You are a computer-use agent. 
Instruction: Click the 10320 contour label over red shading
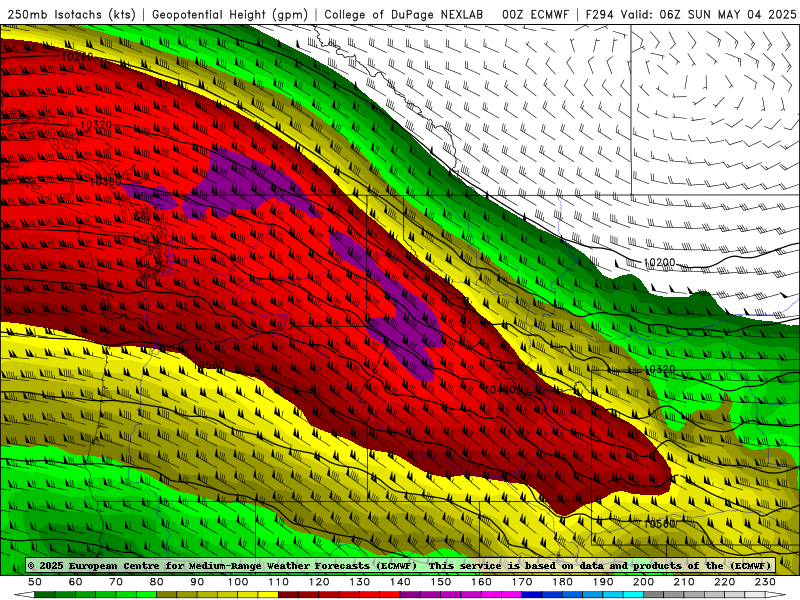pyautogui.click(x=96, y=124)
